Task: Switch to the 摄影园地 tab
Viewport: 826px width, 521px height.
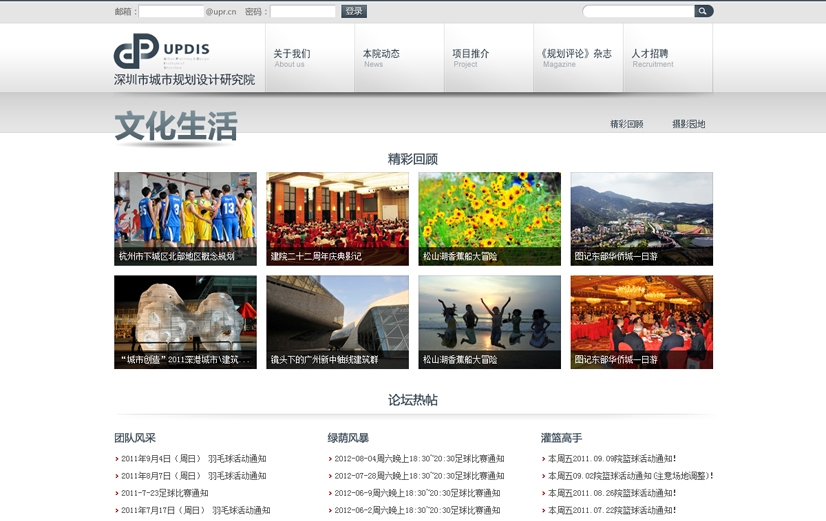Action: [x=688, y=124]
